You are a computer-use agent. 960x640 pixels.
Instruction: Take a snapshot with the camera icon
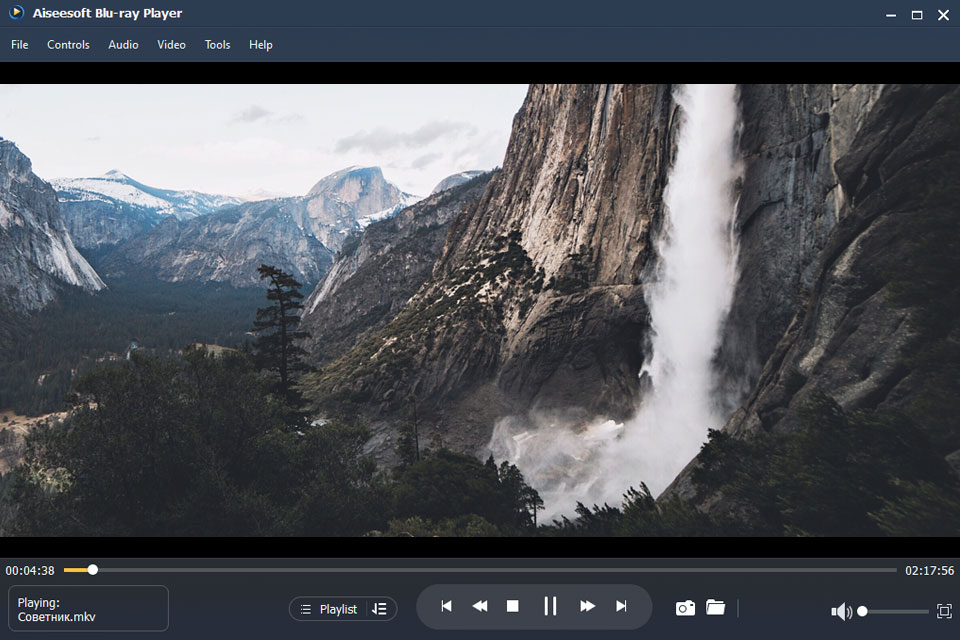tap(685, 607)
